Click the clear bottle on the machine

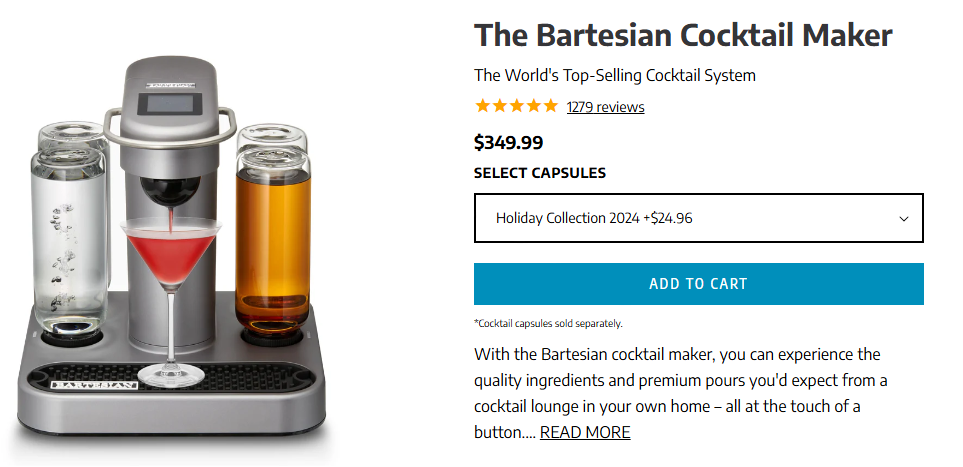[x=72, y=235]
